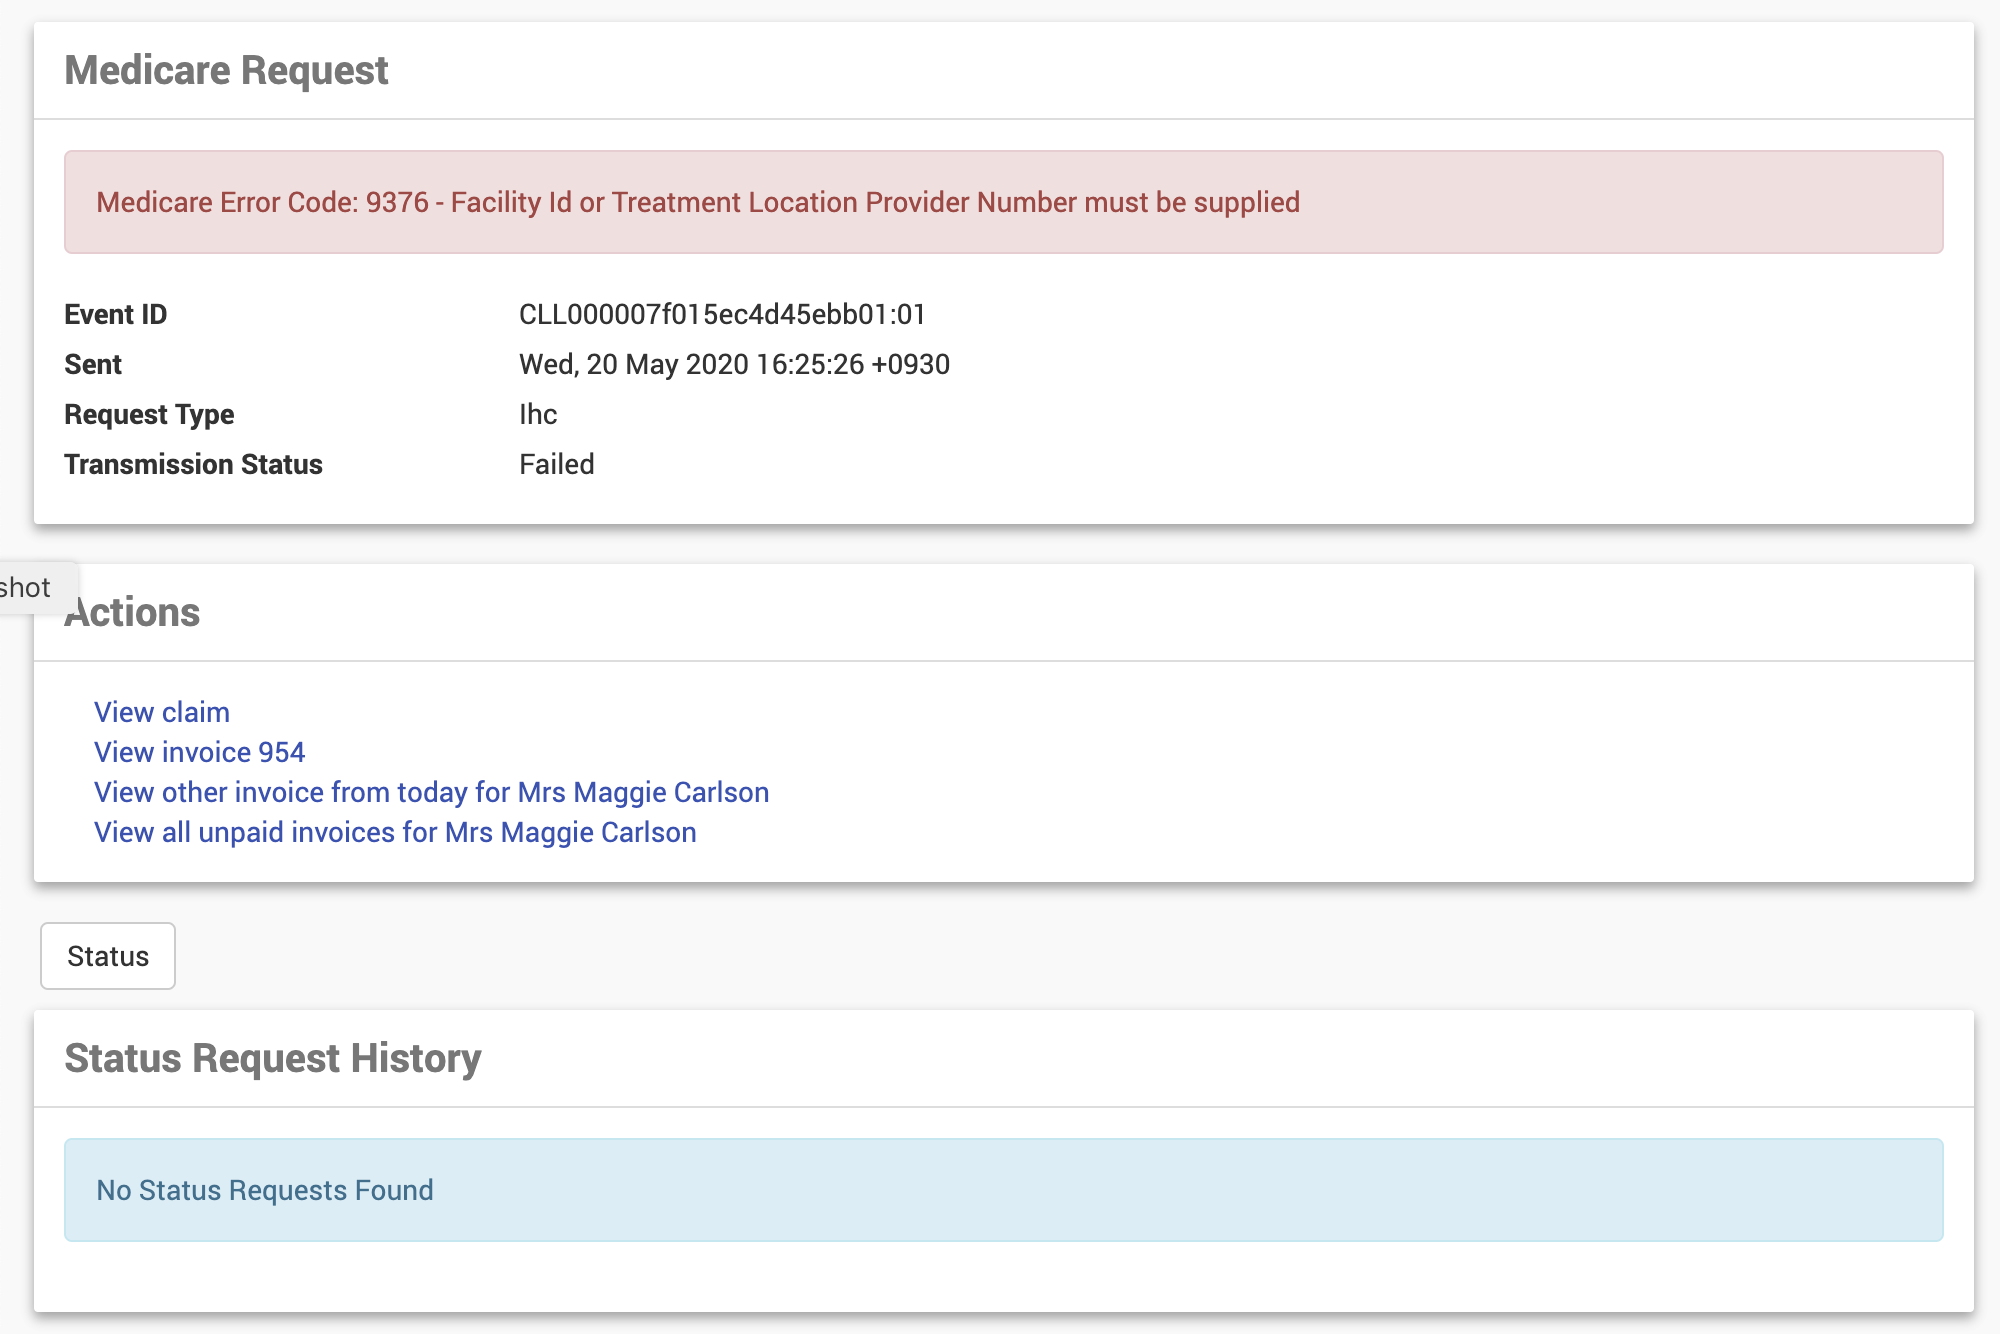This screenshot has width=2000, height=1334.
Task: Click the Actions panel heading
Action: point(140,612)
